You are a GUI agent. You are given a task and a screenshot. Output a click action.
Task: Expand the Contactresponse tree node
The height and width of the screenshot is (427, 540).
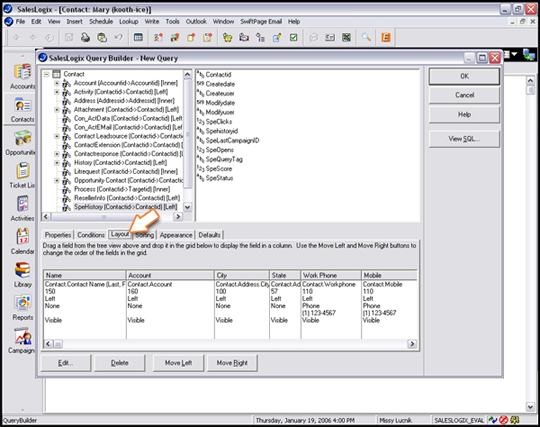pos(57,154)
